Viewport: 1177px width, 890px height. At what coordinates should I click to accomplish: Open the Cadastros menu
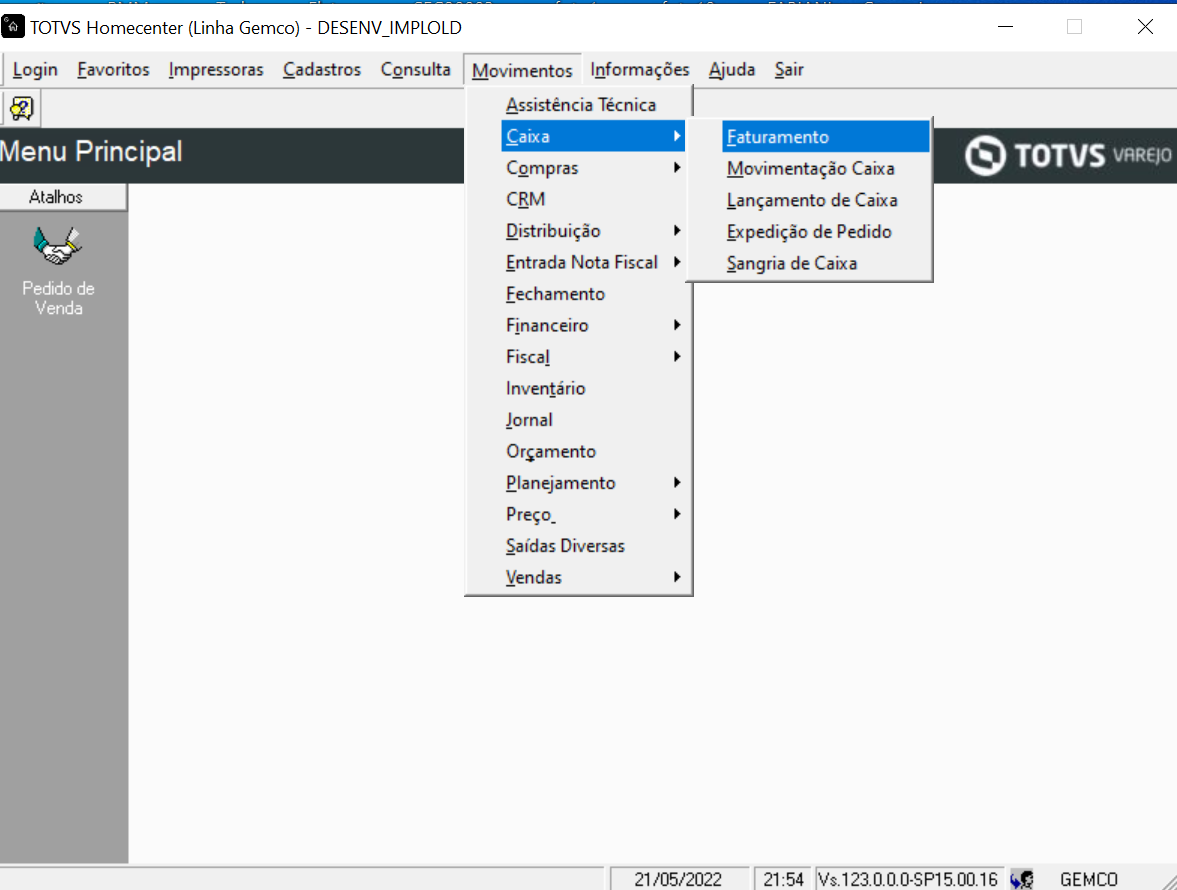point(322,70)
